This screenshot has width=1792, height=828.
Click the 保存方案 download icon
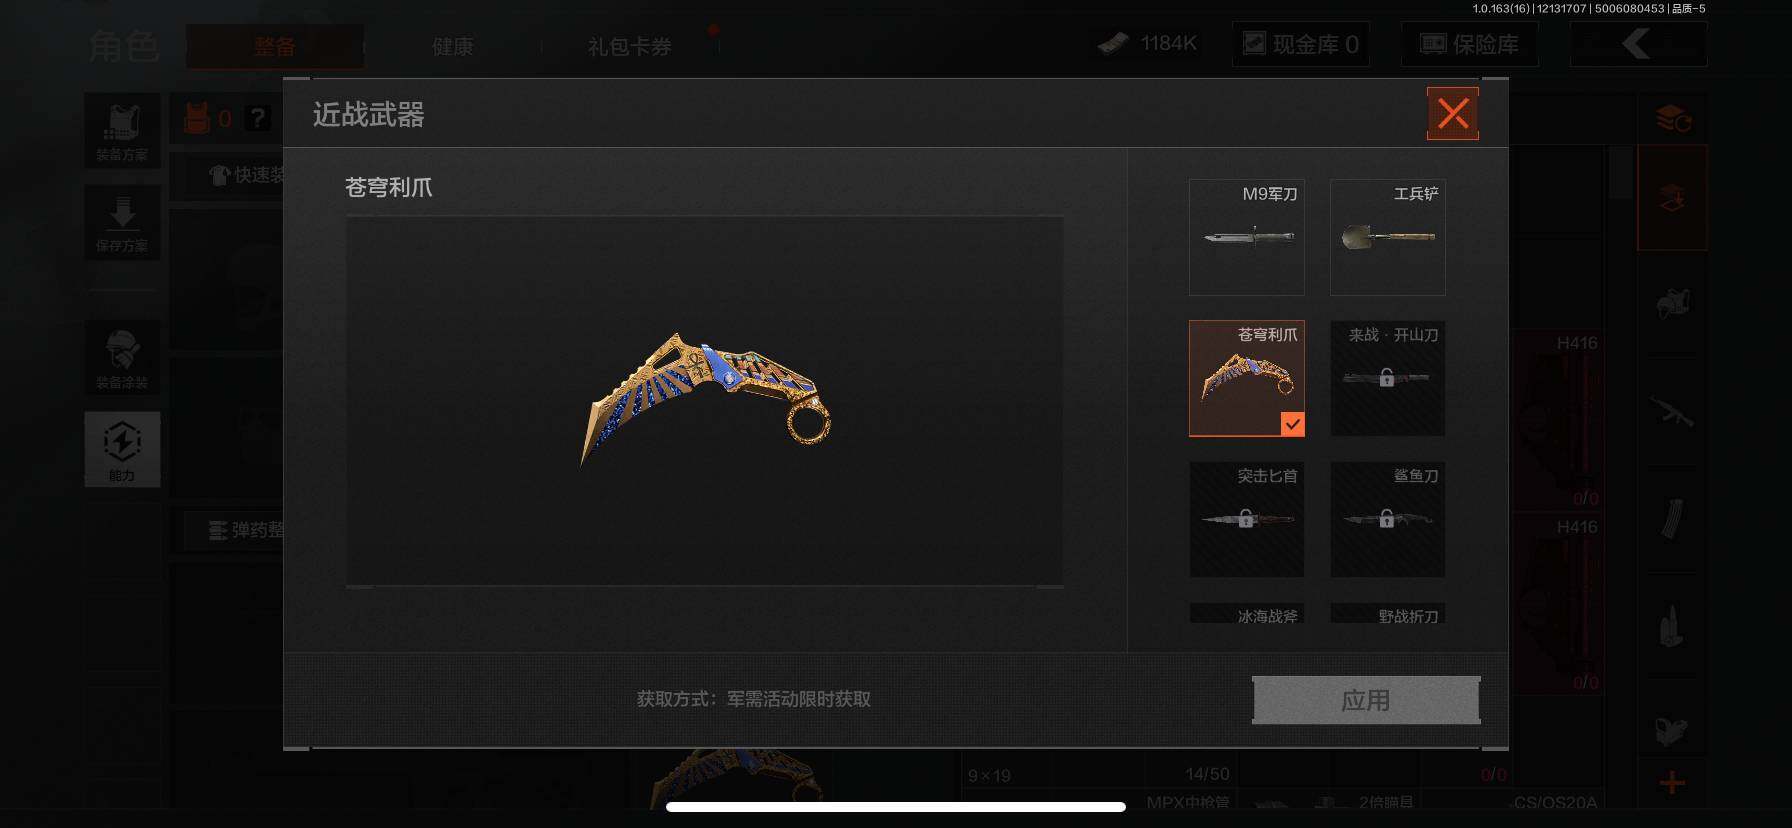click(122, 222)
